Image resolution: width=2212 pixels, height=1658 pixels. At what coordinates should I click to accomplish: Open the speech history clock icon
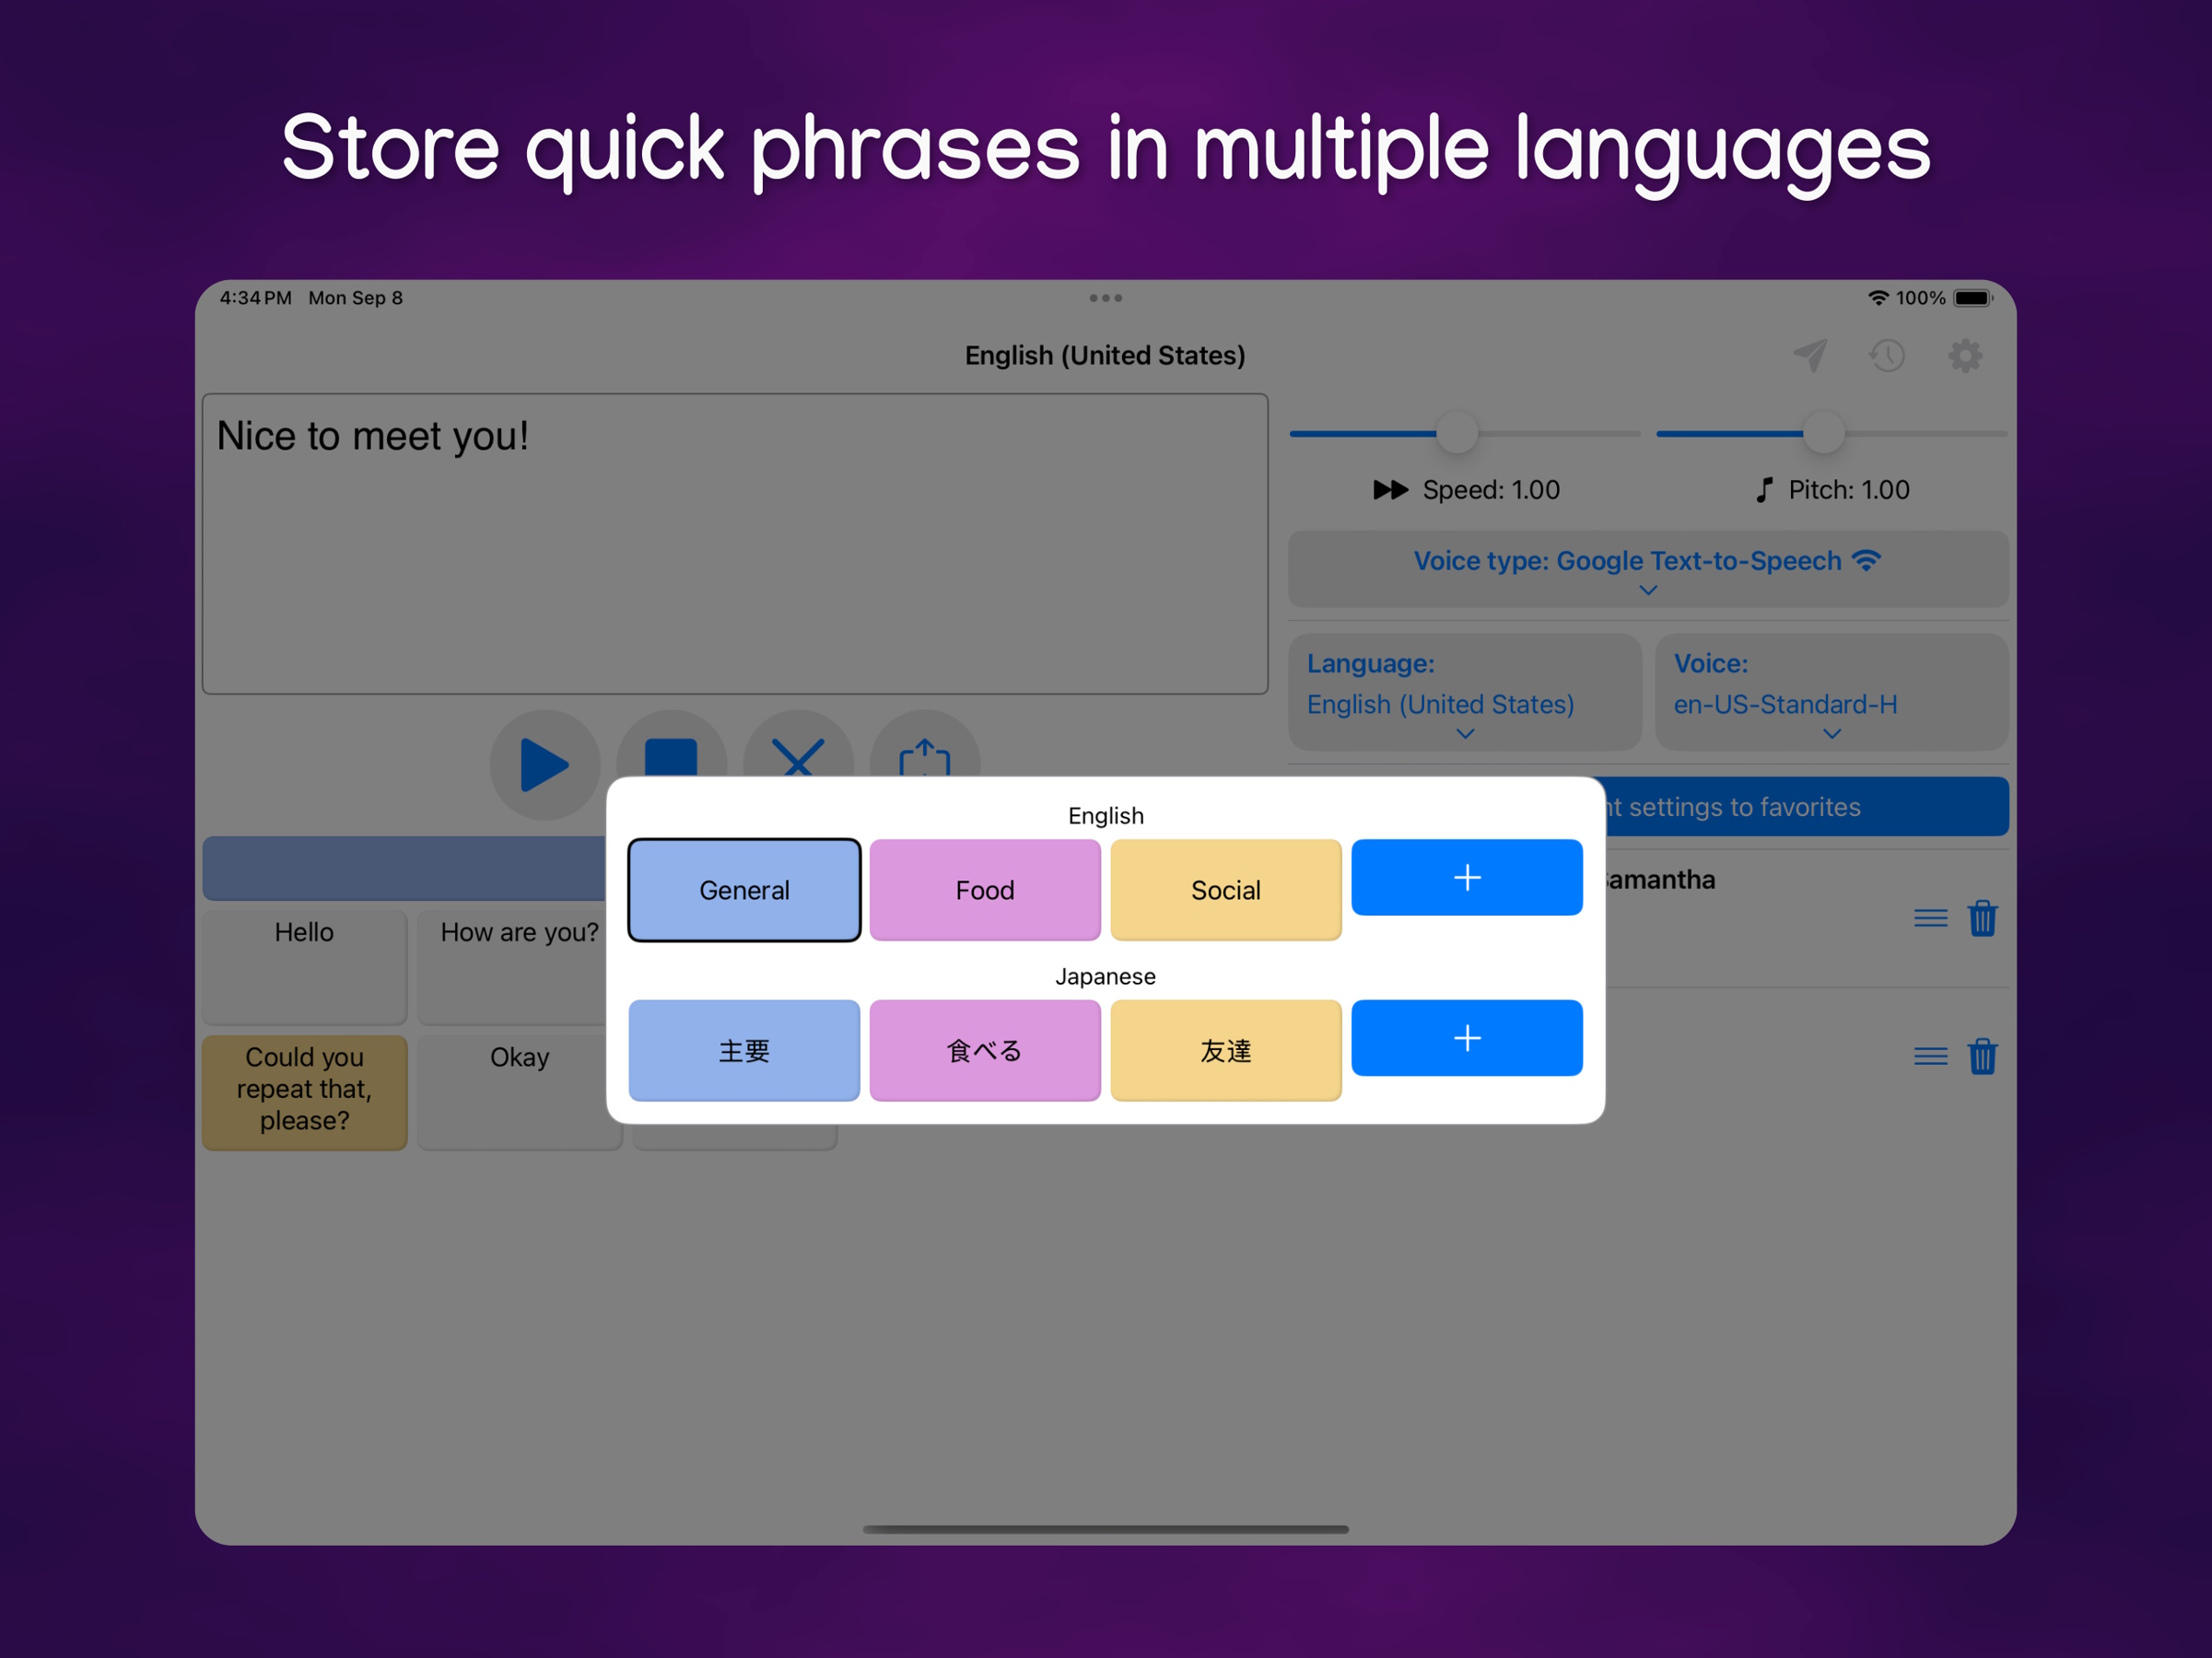[1887, 355]
